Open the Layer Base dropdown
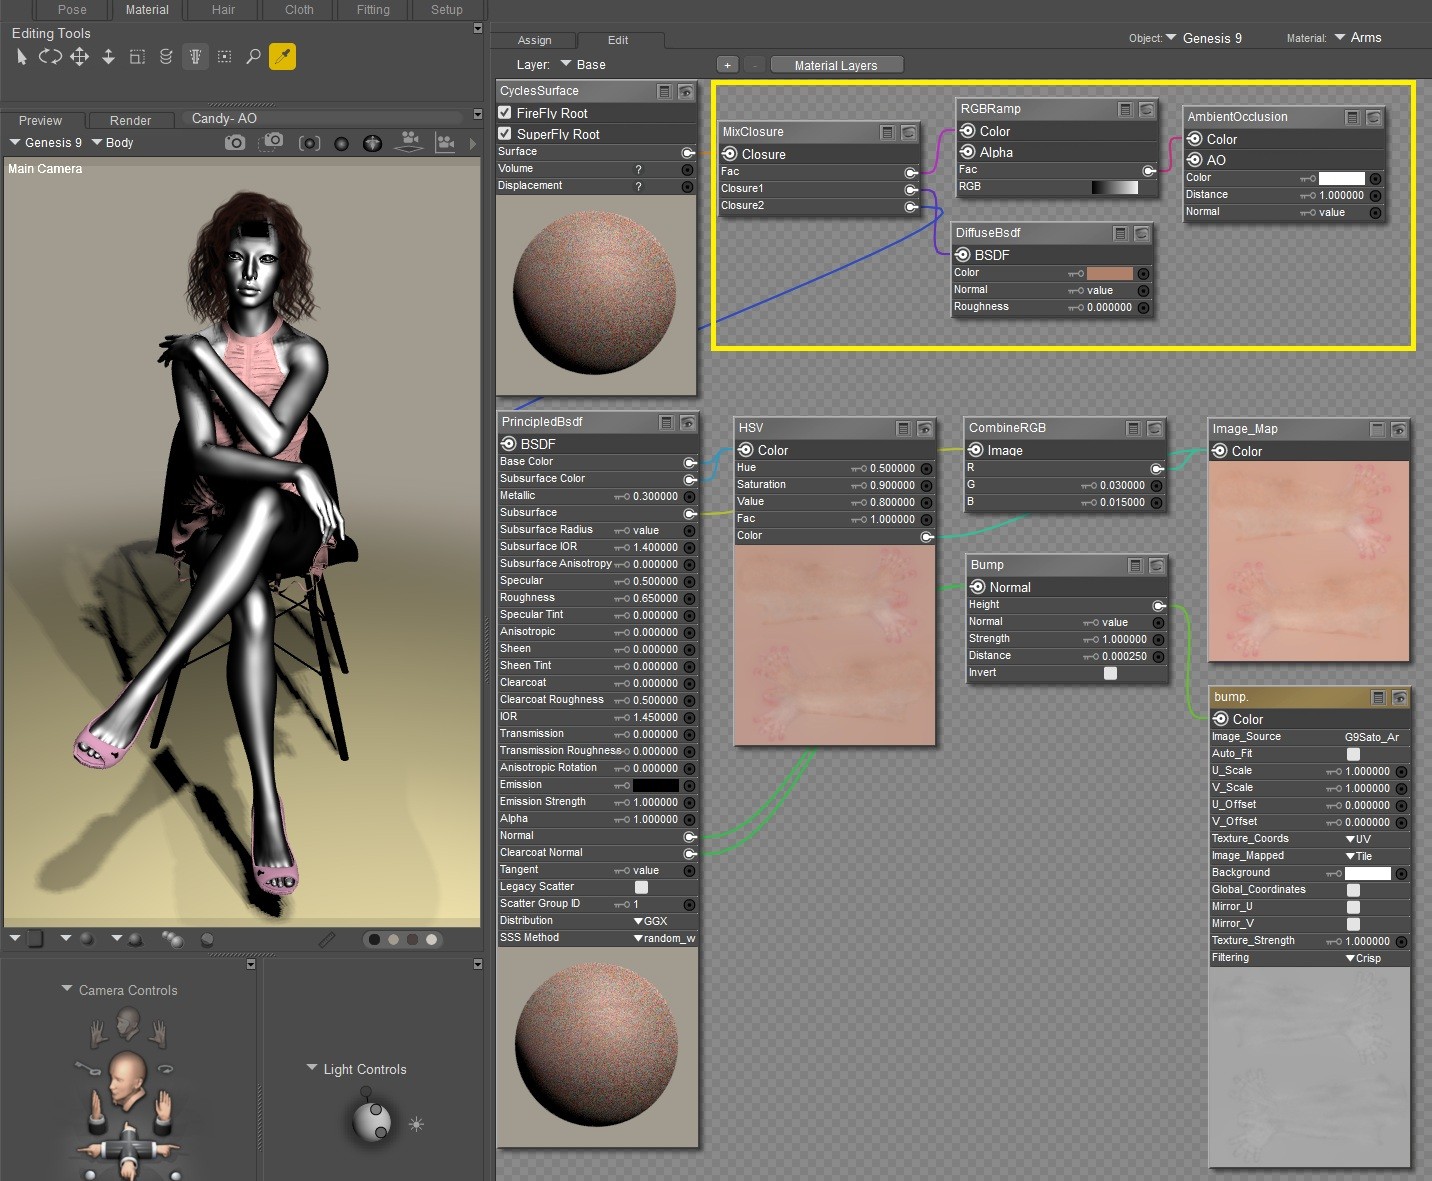The height and width of the screenshot is (1181, 1432). 583,65
